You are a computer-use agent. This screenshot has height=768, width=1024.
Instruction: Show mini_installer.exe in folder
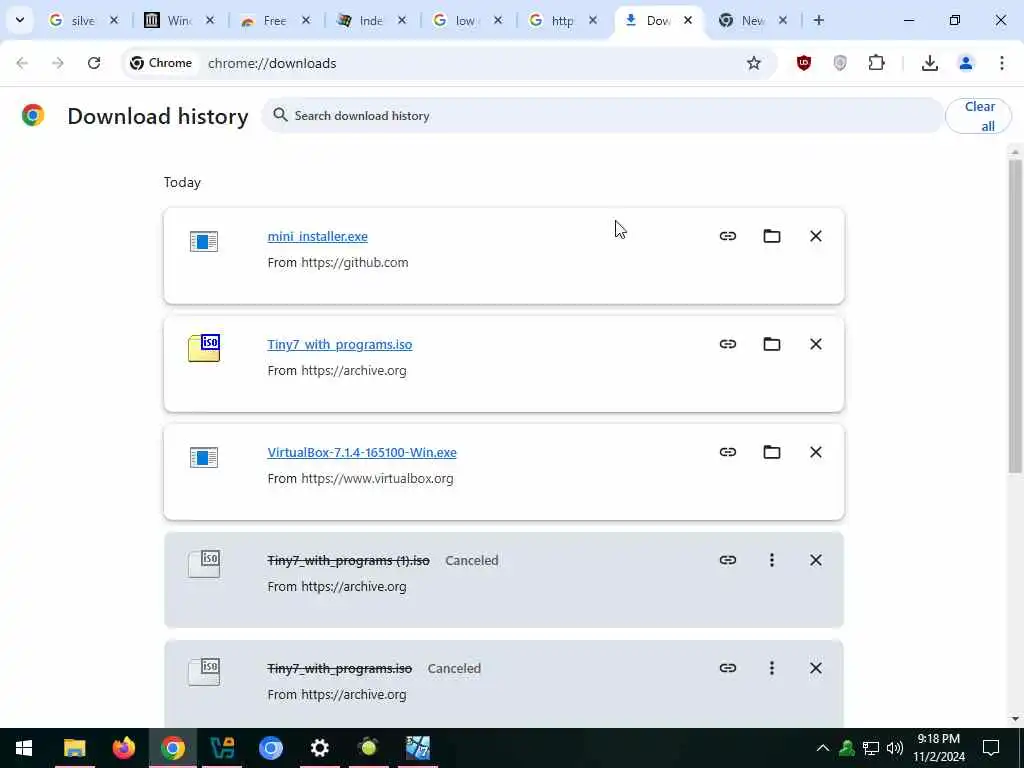772,236
